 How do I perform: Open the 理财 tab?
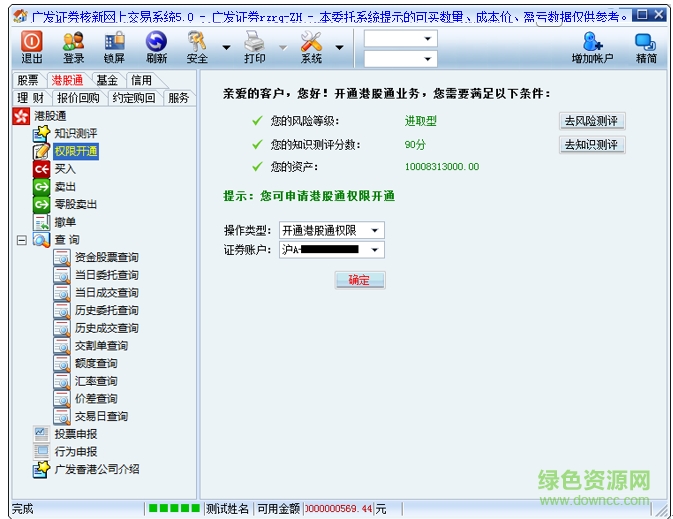click(x=31, y=98)
